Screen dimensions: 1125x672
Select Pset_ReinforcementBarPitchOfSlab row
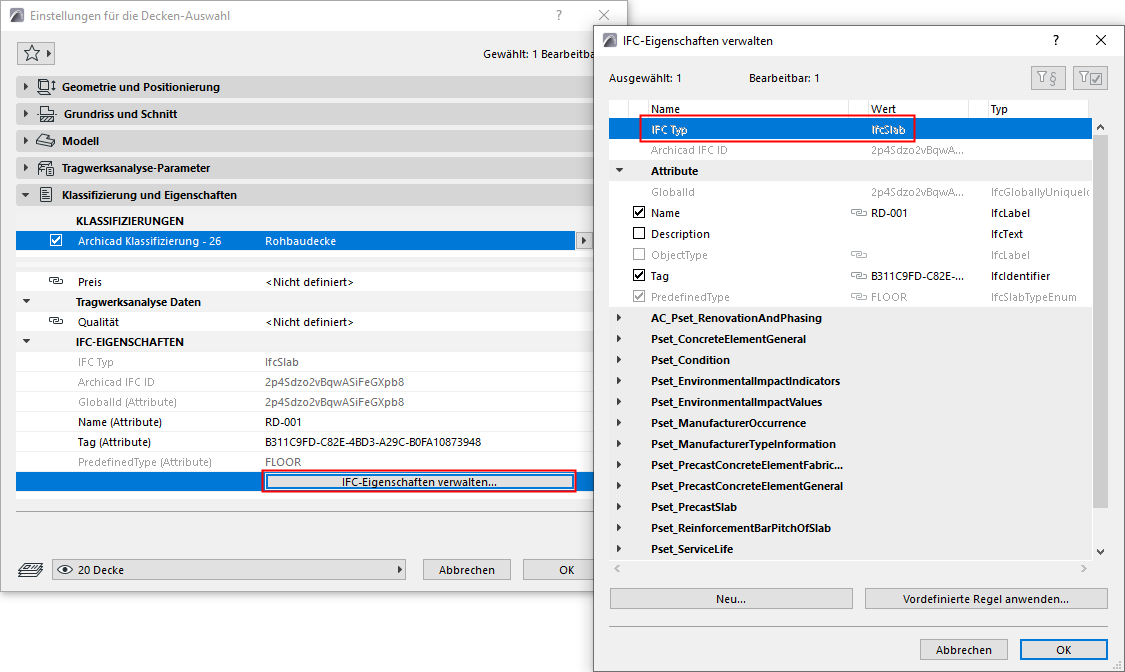[850, 528]
